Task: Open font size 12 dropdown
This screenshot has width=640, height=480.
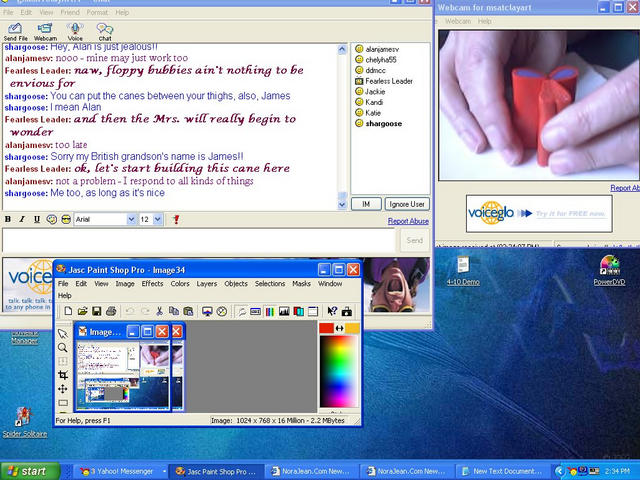Action: (158, 220)
